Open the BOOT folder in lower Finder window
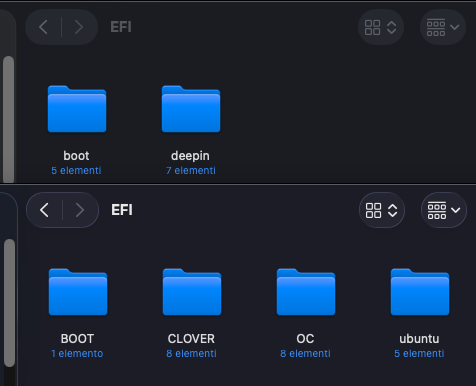Image resolution: width=476 pixels, height=386 pixels. [78, 292]
